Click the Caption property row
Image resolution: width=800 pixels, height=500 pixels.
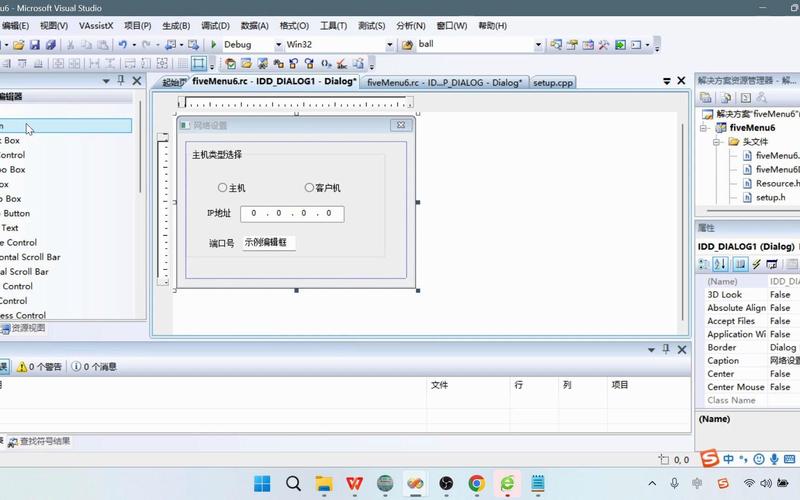753,360
